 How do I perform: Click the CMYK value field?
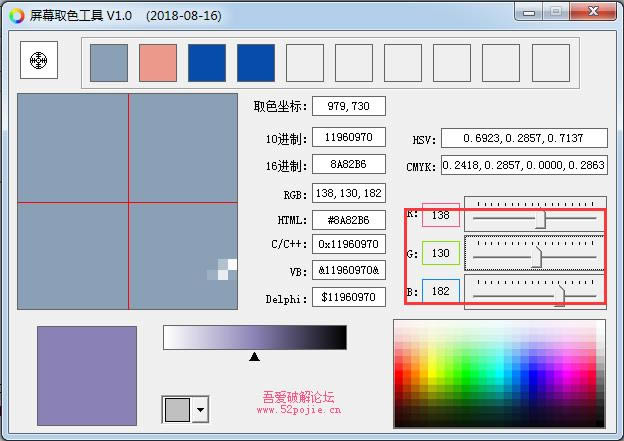pos(523,165)
